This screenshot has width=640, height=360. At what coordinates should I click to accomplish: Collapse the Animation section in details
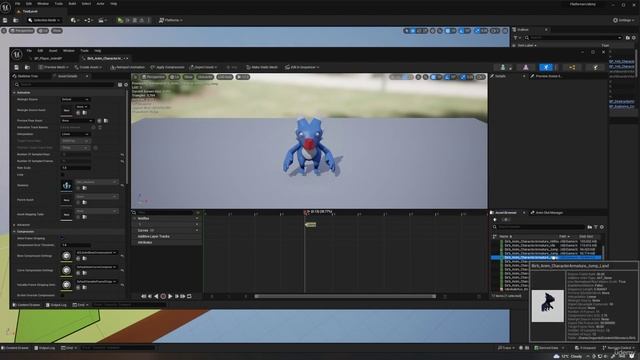[15, 93]
